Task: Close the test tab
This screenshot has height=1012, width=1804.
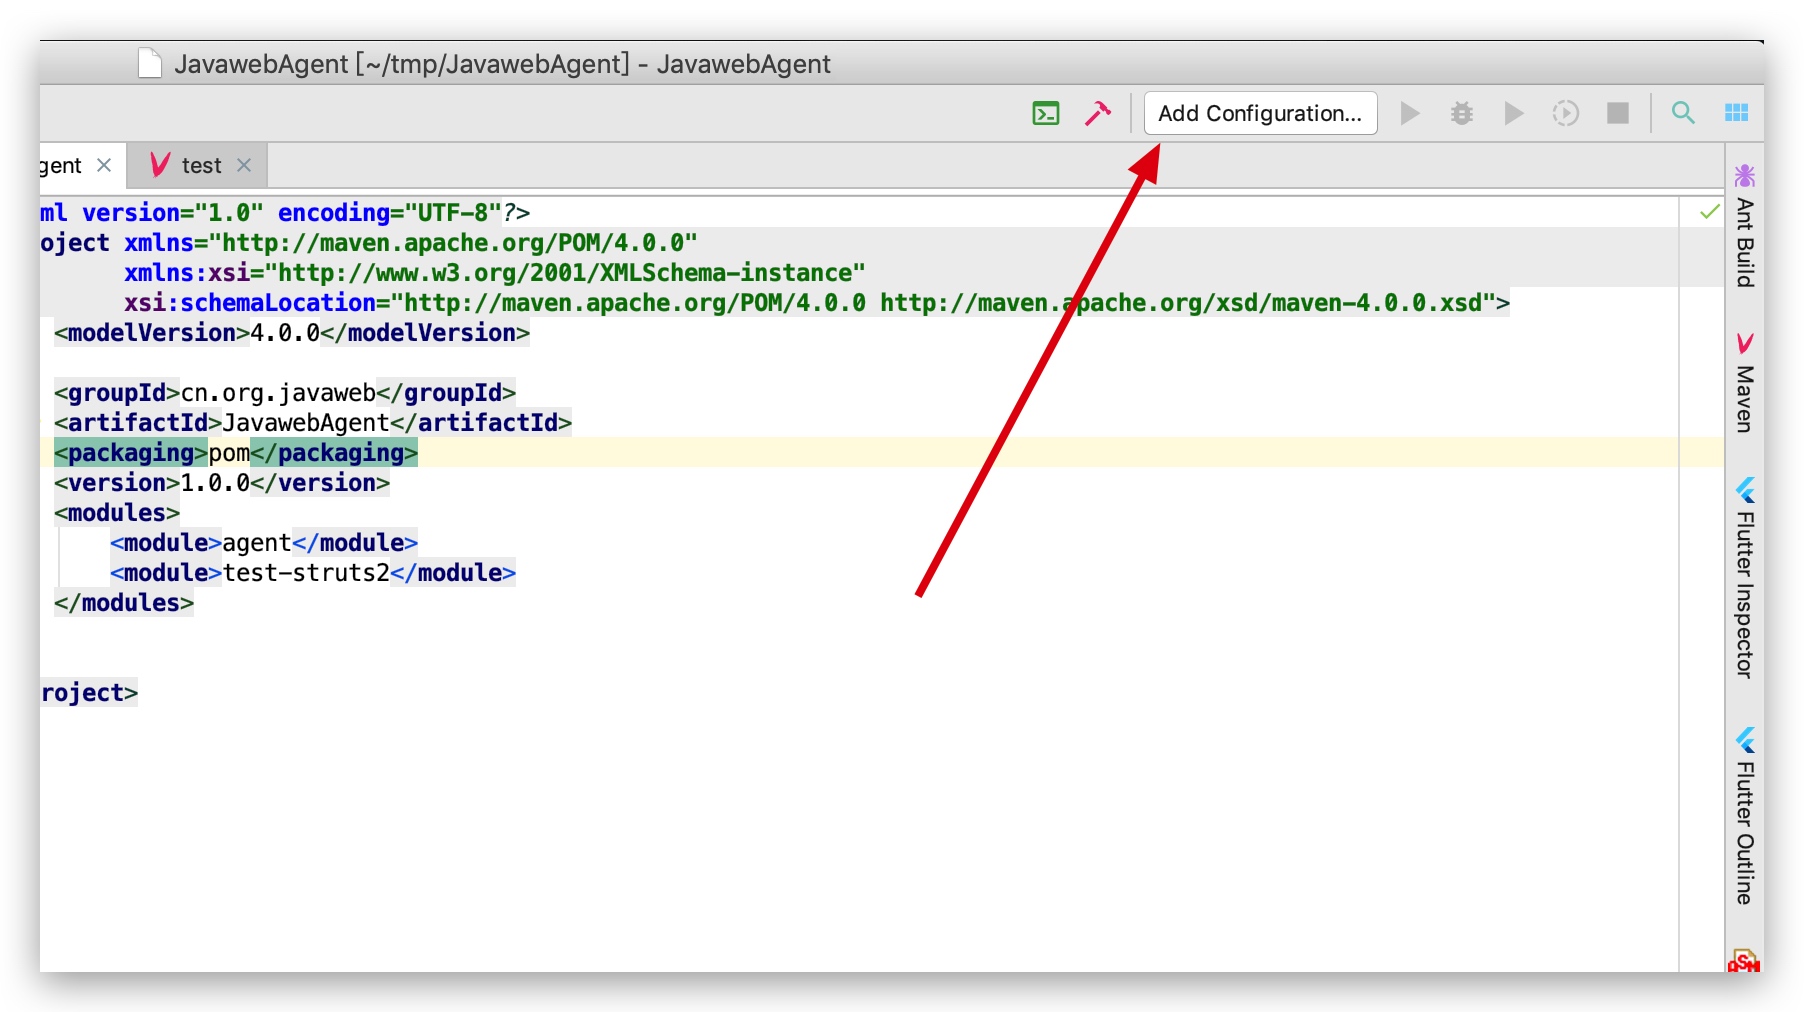Action: [x=244, y=166]
